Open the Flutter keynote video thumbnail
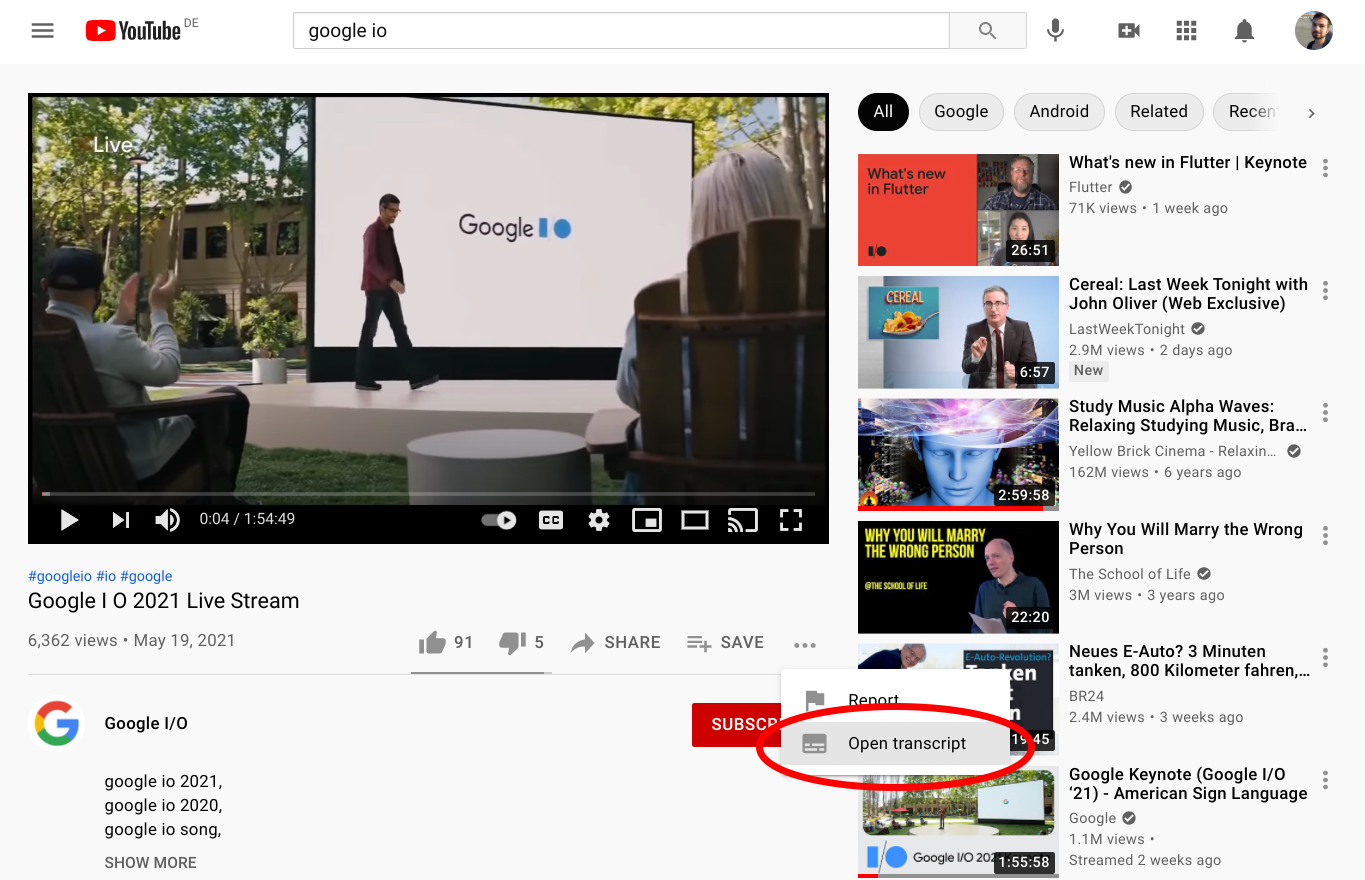The image size is (1365, 880). point(957,210)
